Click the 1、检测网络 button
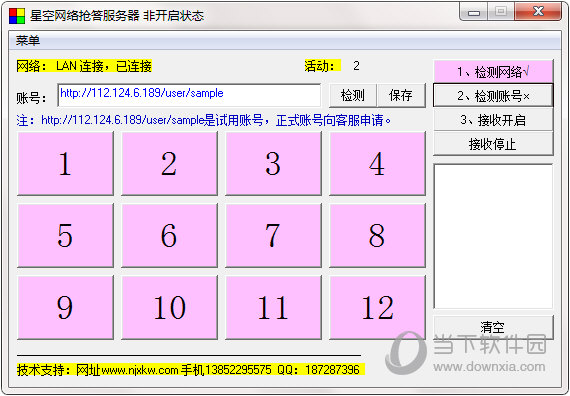Image resolution: width=570 pixels, height=396 pixels. click(x=493, y=72)
